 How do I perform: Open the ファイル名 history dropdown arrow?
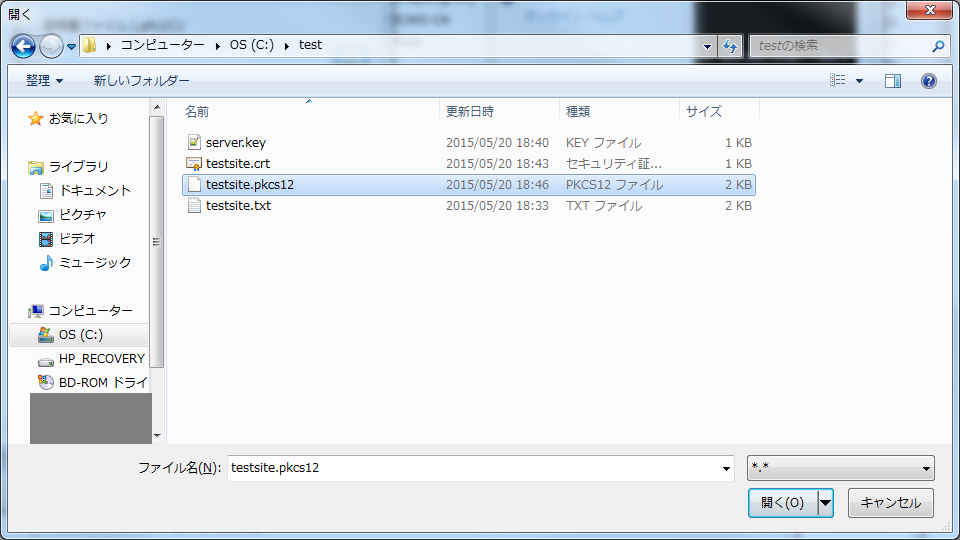pos(726,468)
